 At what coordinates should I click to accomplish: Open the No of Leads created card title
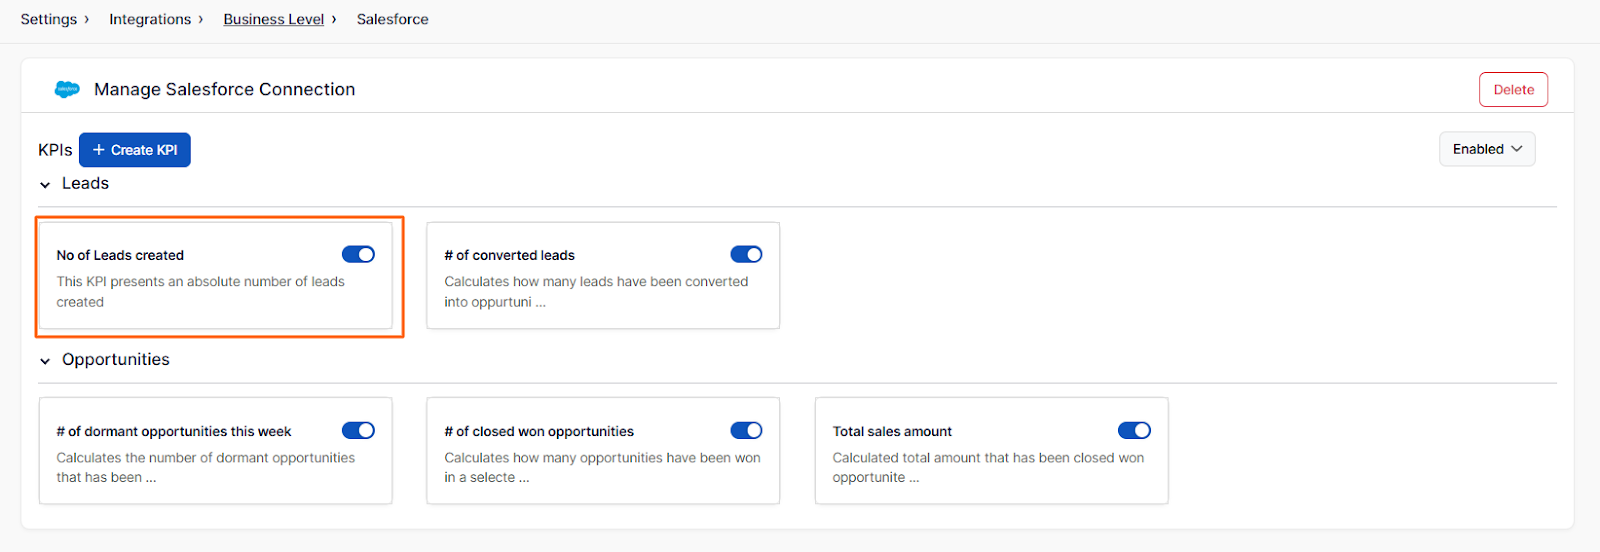(120, 255)
